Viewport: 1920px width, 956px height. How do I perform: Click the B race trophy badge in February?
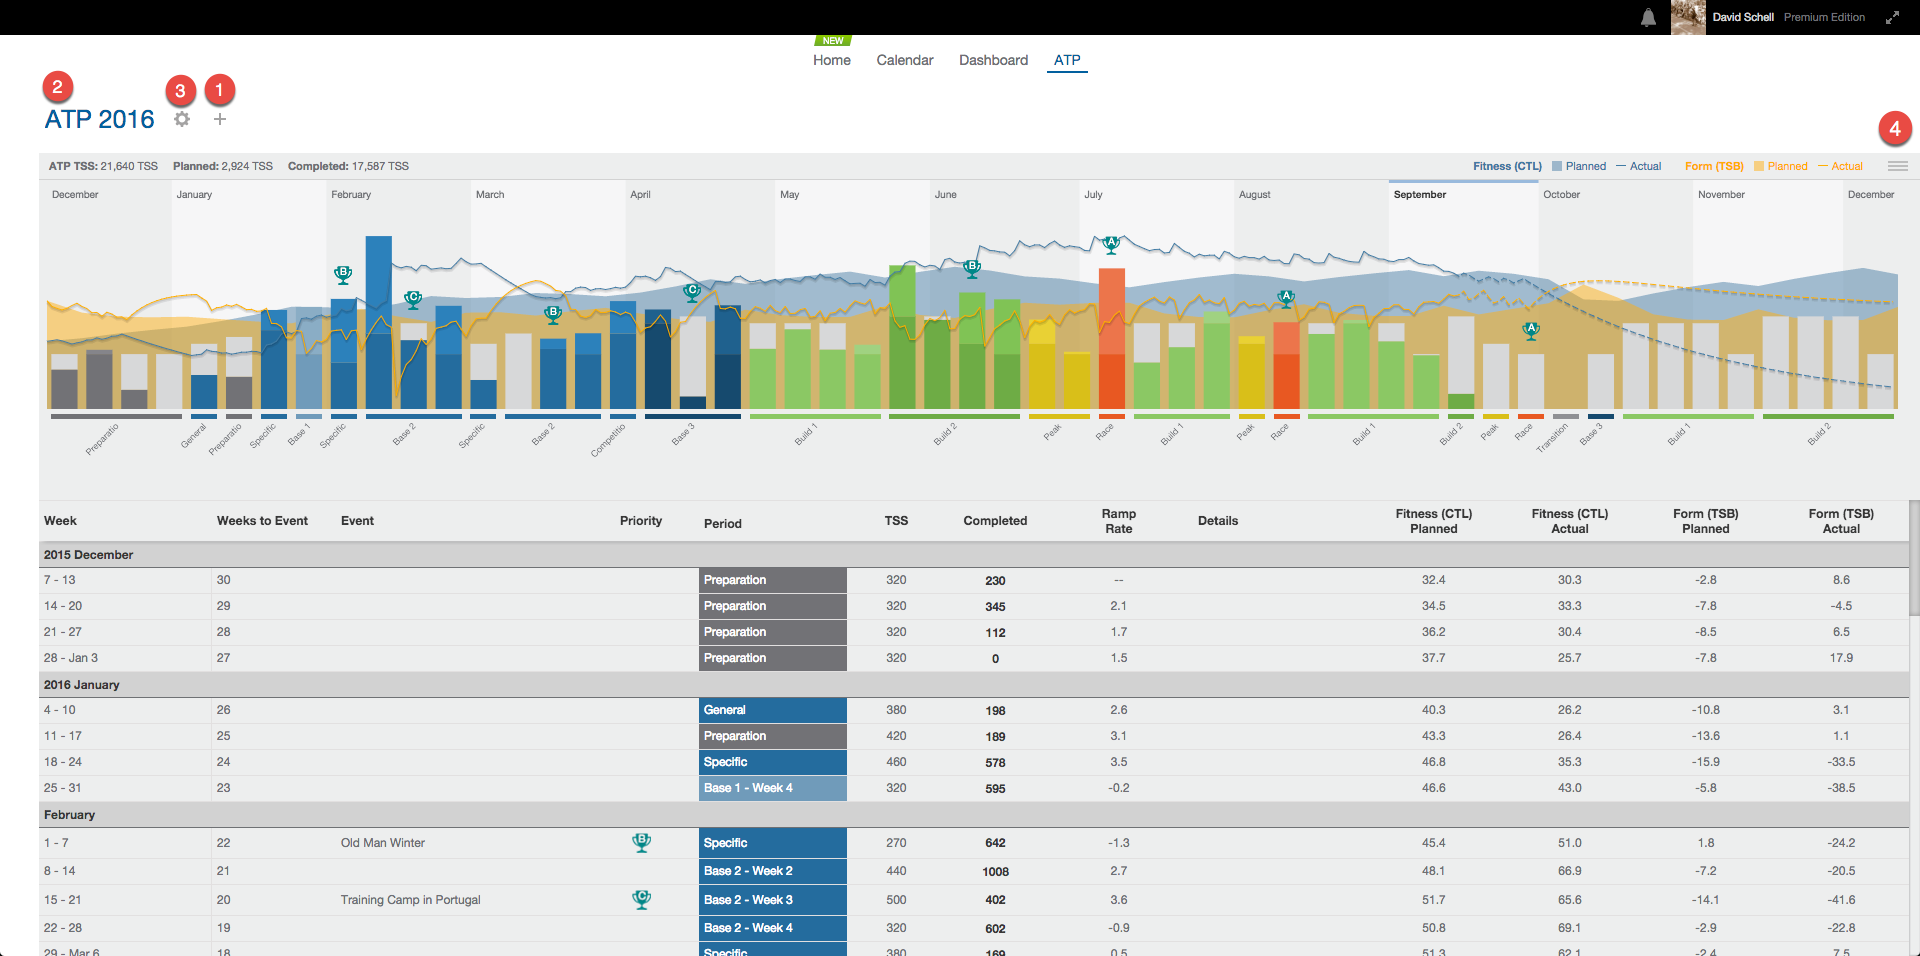coord(343,273)
